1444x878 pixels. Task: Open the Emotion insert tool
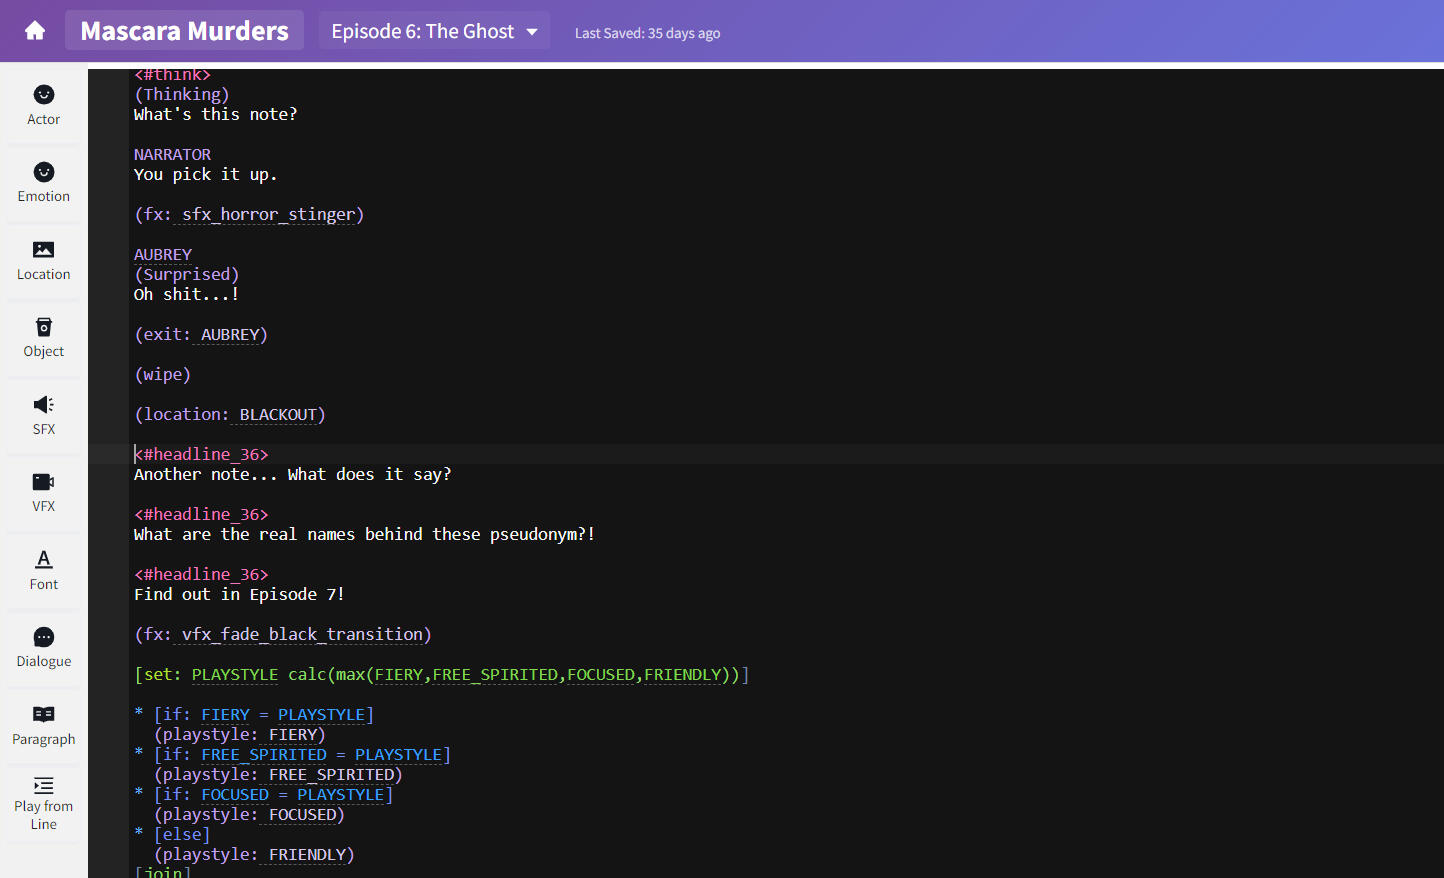pyautogui.click(x=44, y=182)
